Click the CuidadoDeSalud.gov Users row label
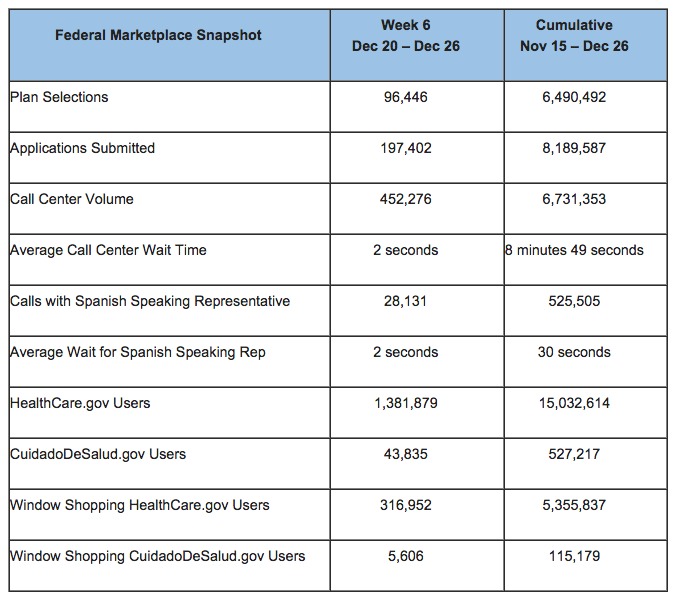 tap(98, 454)
